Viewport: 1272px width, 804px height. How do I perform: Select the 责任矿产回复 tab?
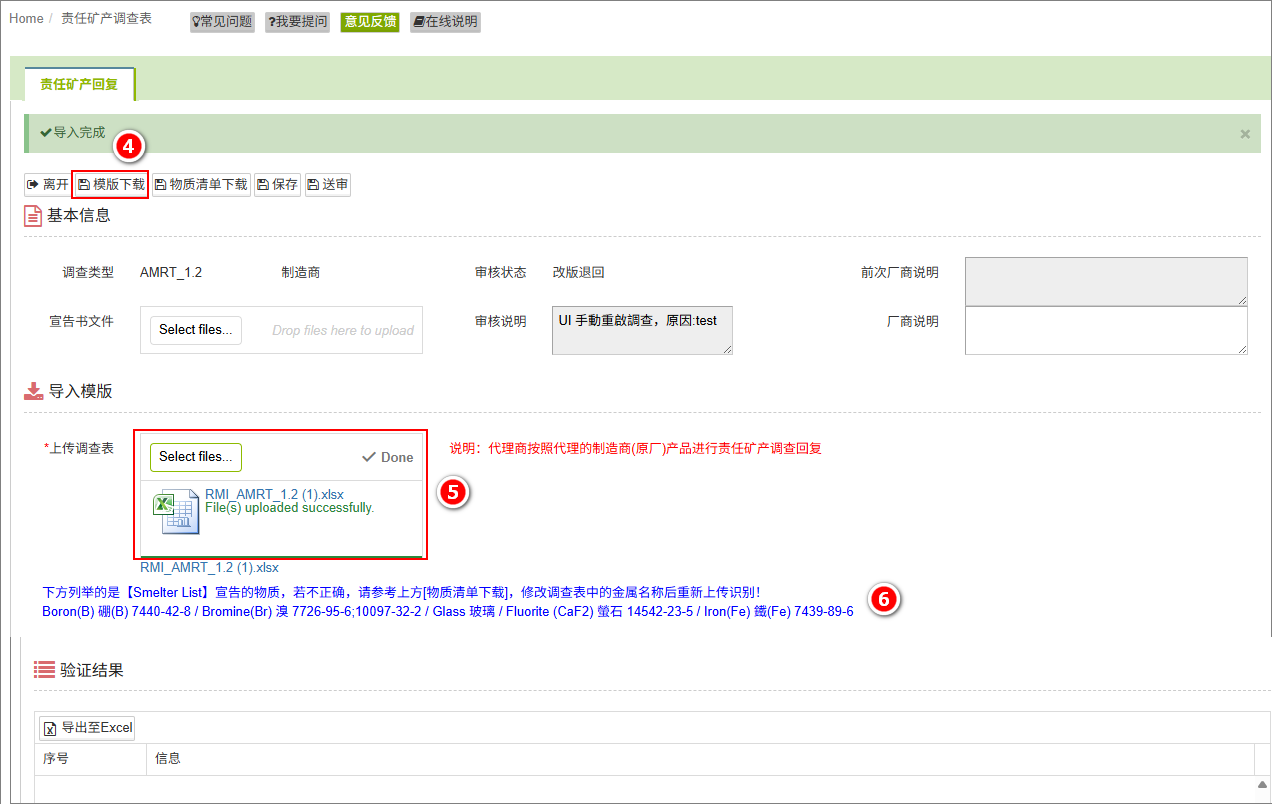pyautogui.click(x=79, y=85)
